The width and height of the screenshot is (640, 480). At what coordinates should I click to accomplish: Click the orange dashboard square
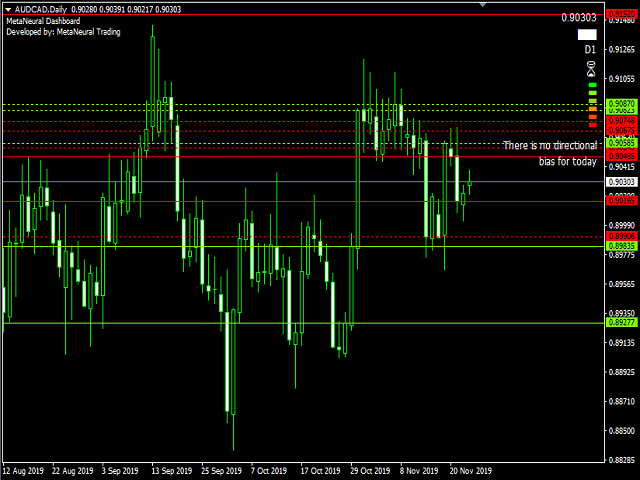coord(593,109)
